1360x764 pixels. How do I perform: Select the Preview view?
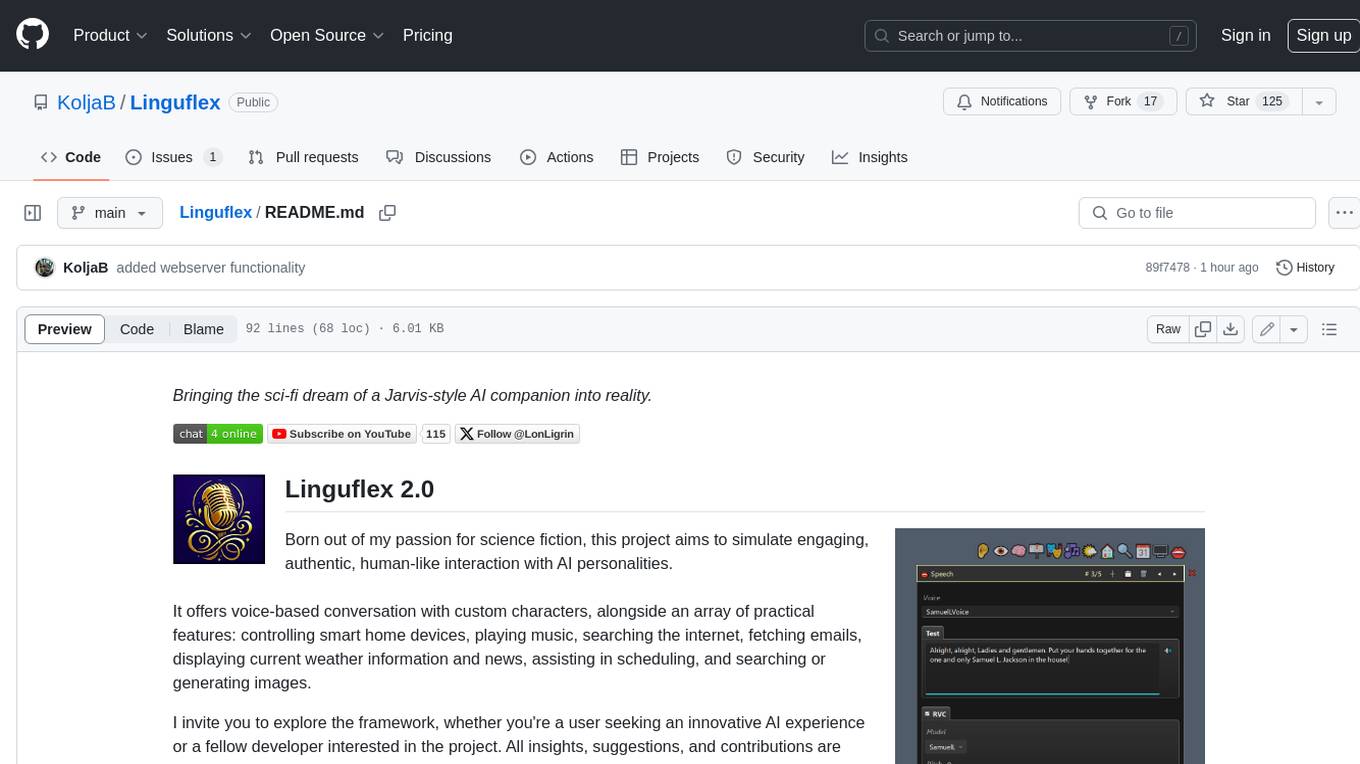pos(65,329)
